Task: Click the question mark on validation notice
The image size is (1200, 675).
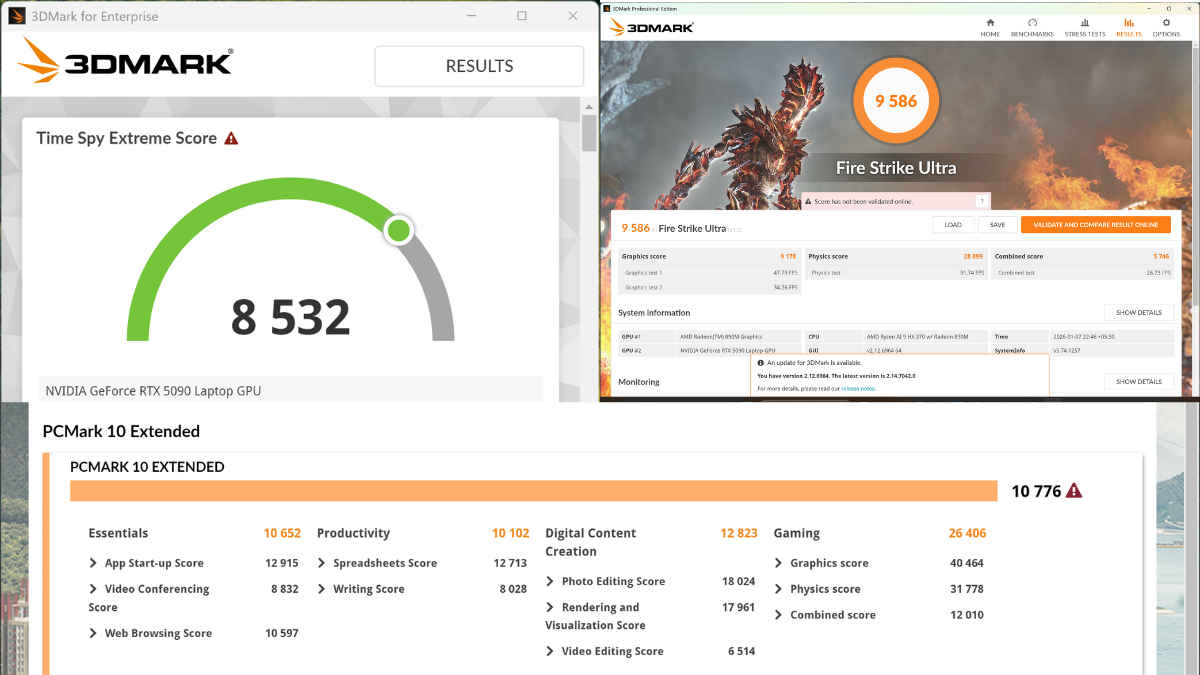Action: [981, 201]
